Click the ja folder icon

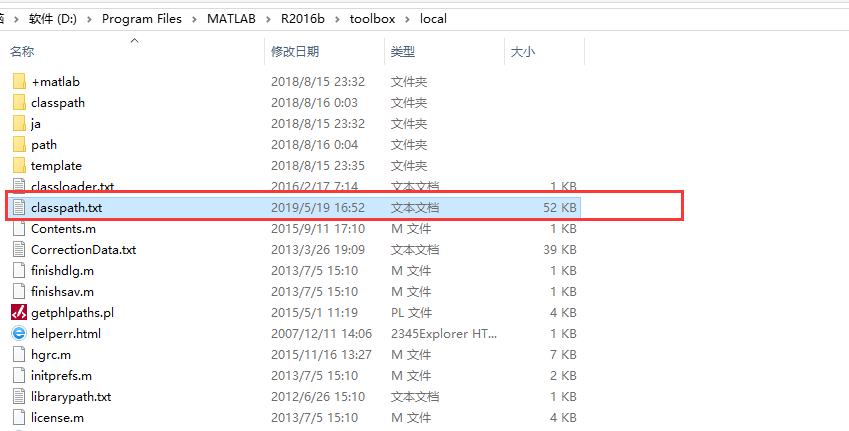(19, 124)
